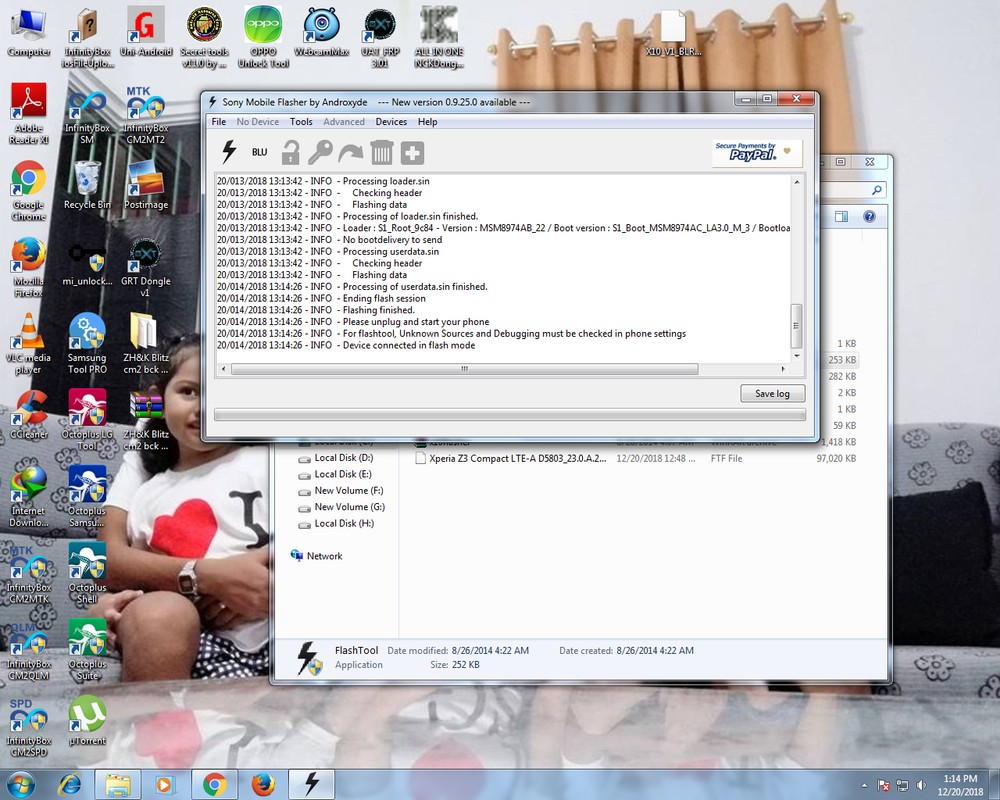Open the mi_unlock desktop icon

click(87, 264)
